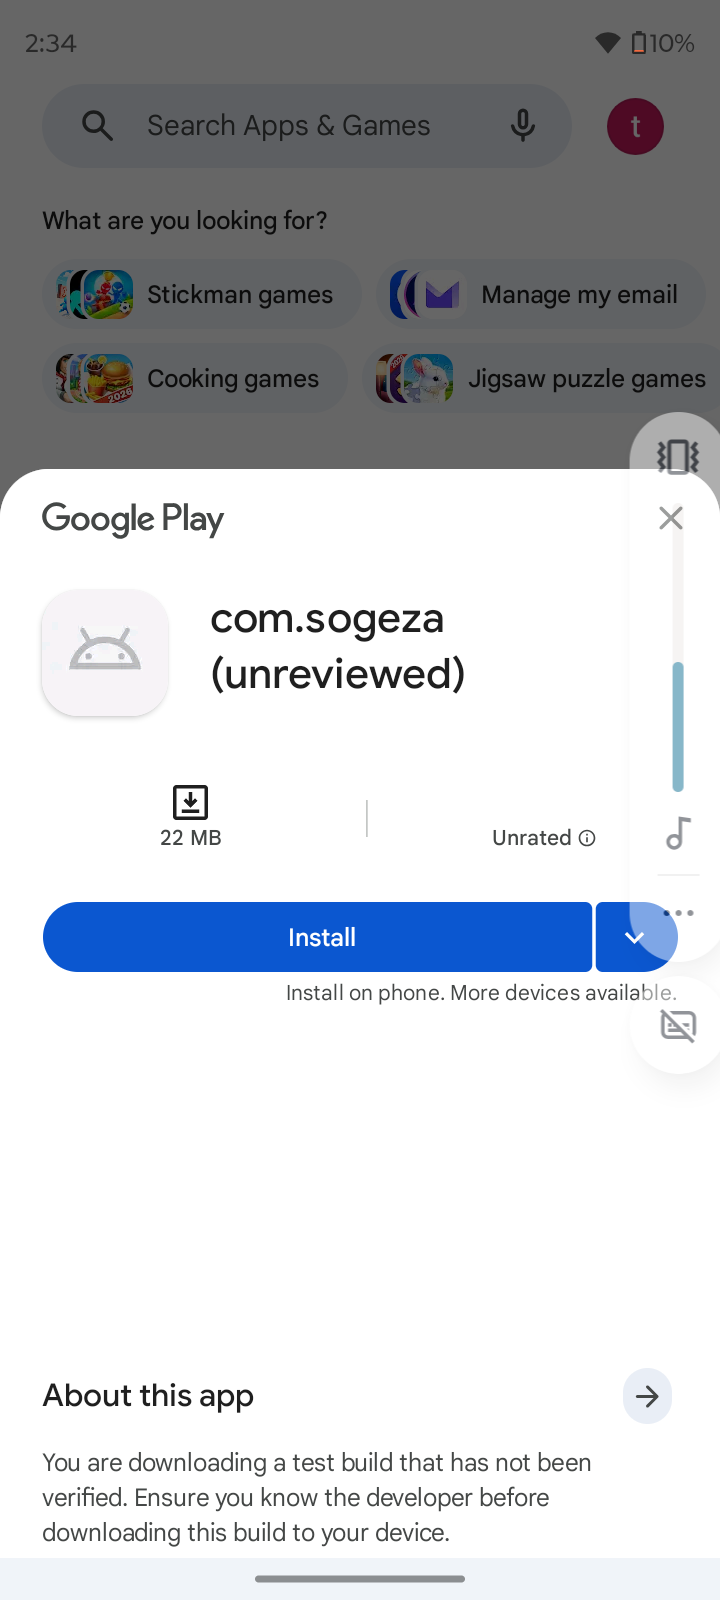Close the Google Play install sheet

pyautogui.click(x=671, y=517)
